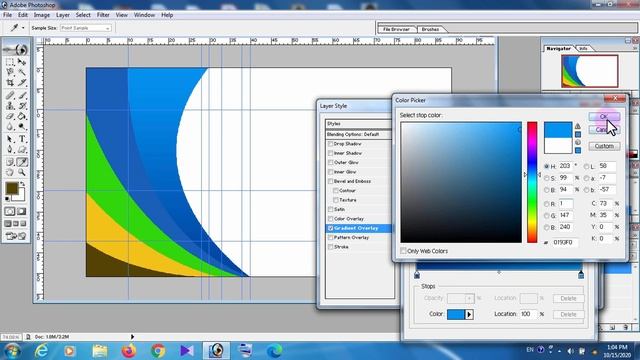Enable the Inner Shadow checkbox

[x=330, y=153]
